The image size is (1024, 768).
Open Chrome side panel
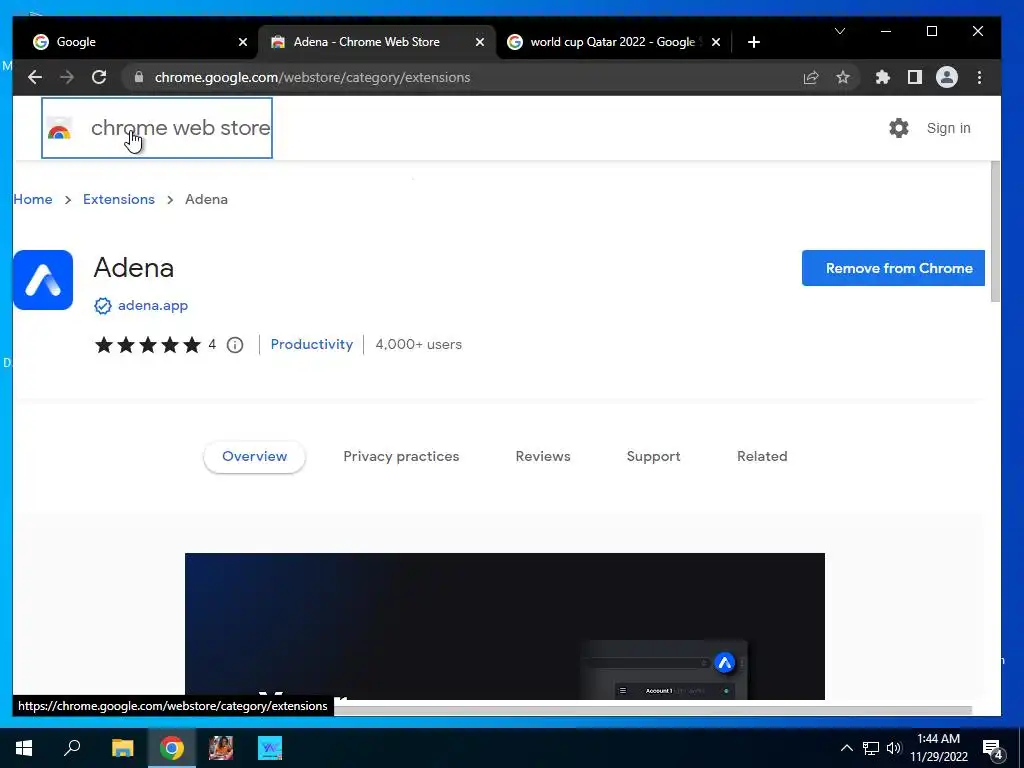pyautogui.click(x=914, y=78)
